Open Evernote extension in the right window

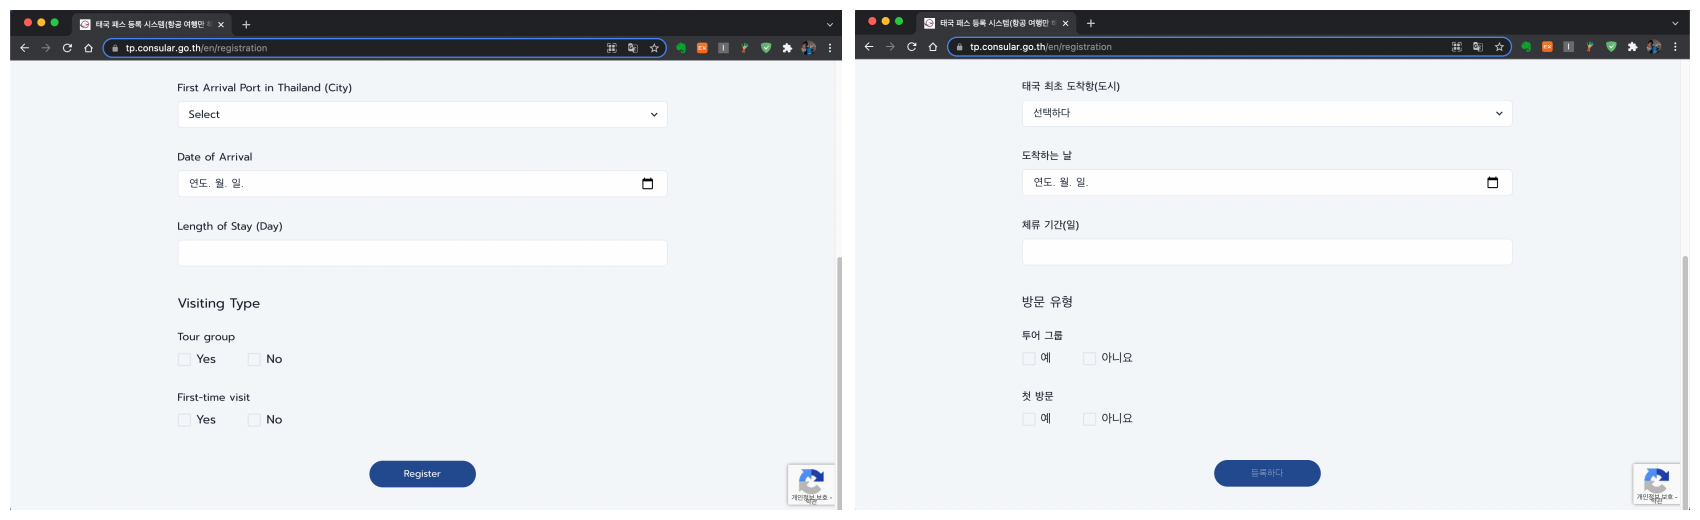coord(1526,47)
